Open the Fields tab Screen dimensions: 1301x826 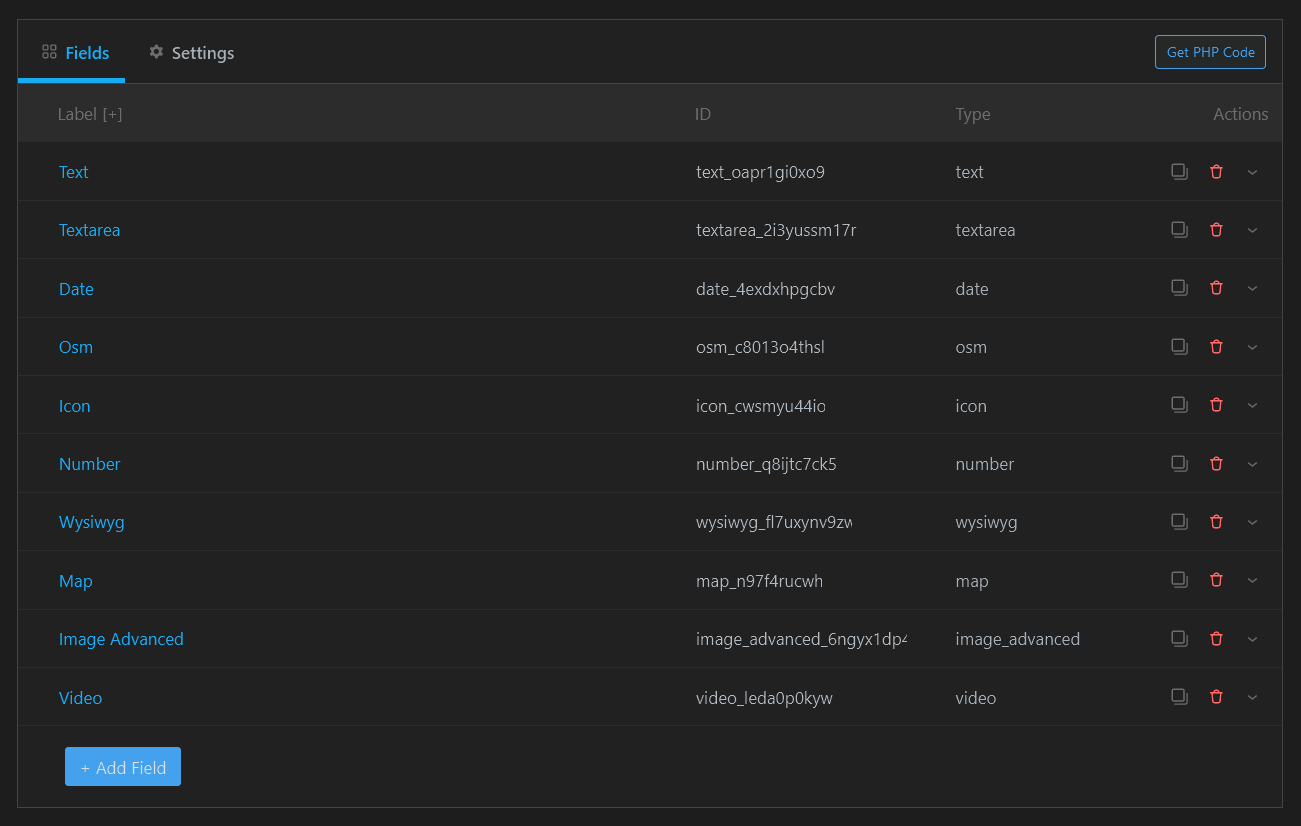click(x=75, y=53)
